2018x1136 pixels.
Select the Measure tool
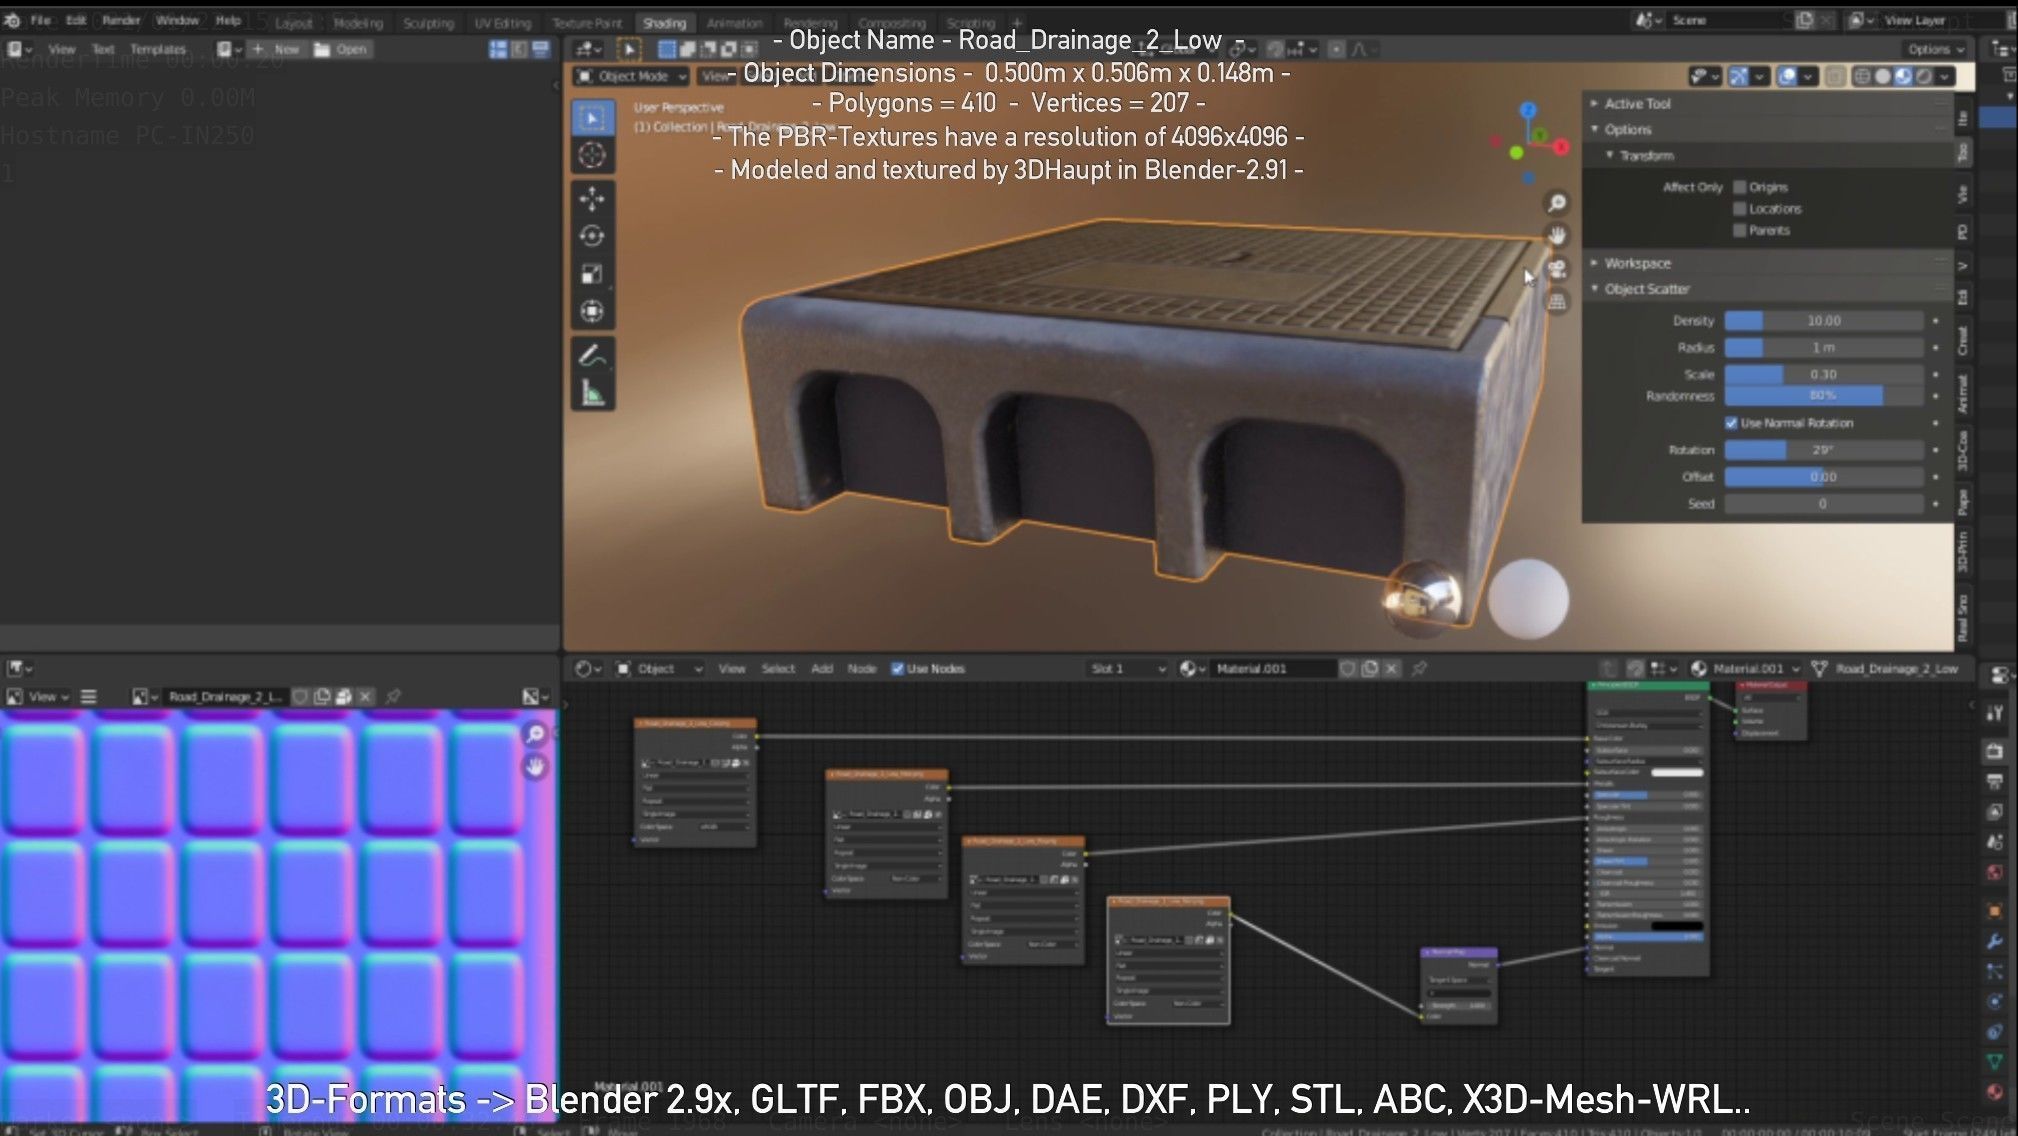(x=592, y=393)
